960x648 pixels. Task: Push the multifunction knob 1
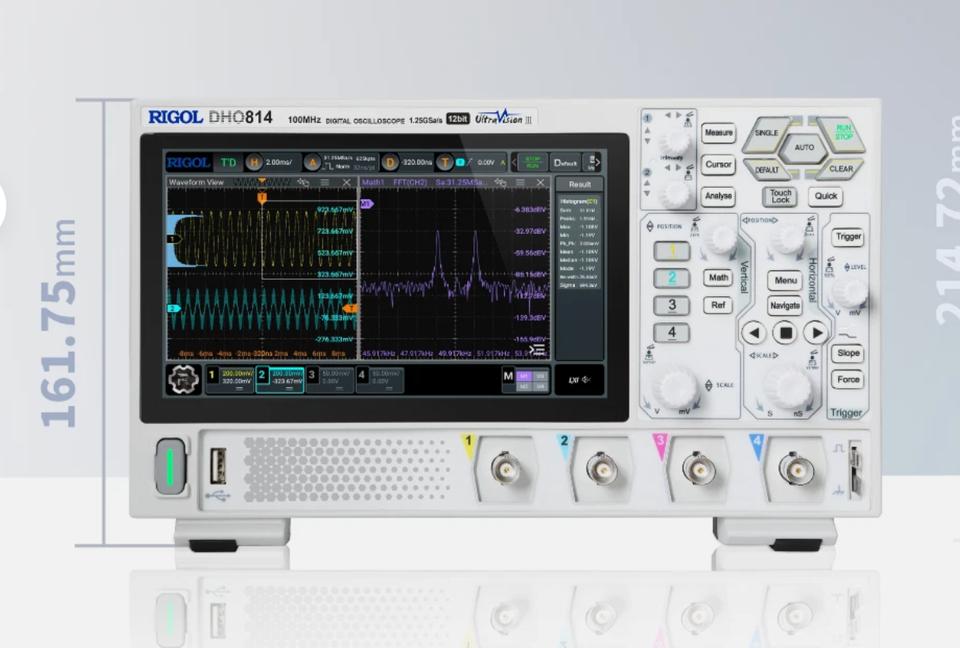tap(674, 141)
